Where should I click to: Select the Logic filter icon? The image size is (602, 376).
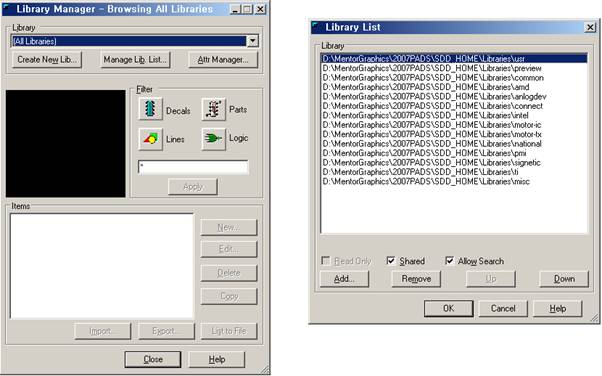click(x=213, y=139)
